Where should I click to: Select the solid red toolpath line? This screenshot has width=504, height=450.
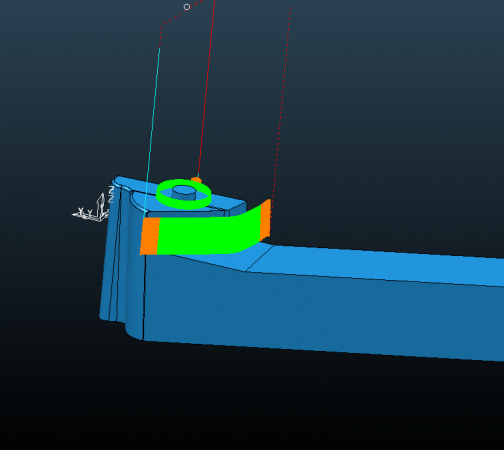[206, 88]
